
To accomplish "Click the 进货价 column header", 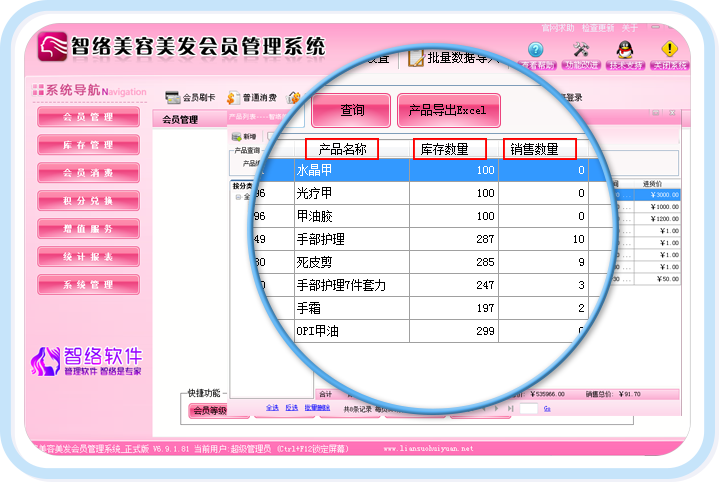I will pos(652,184).
